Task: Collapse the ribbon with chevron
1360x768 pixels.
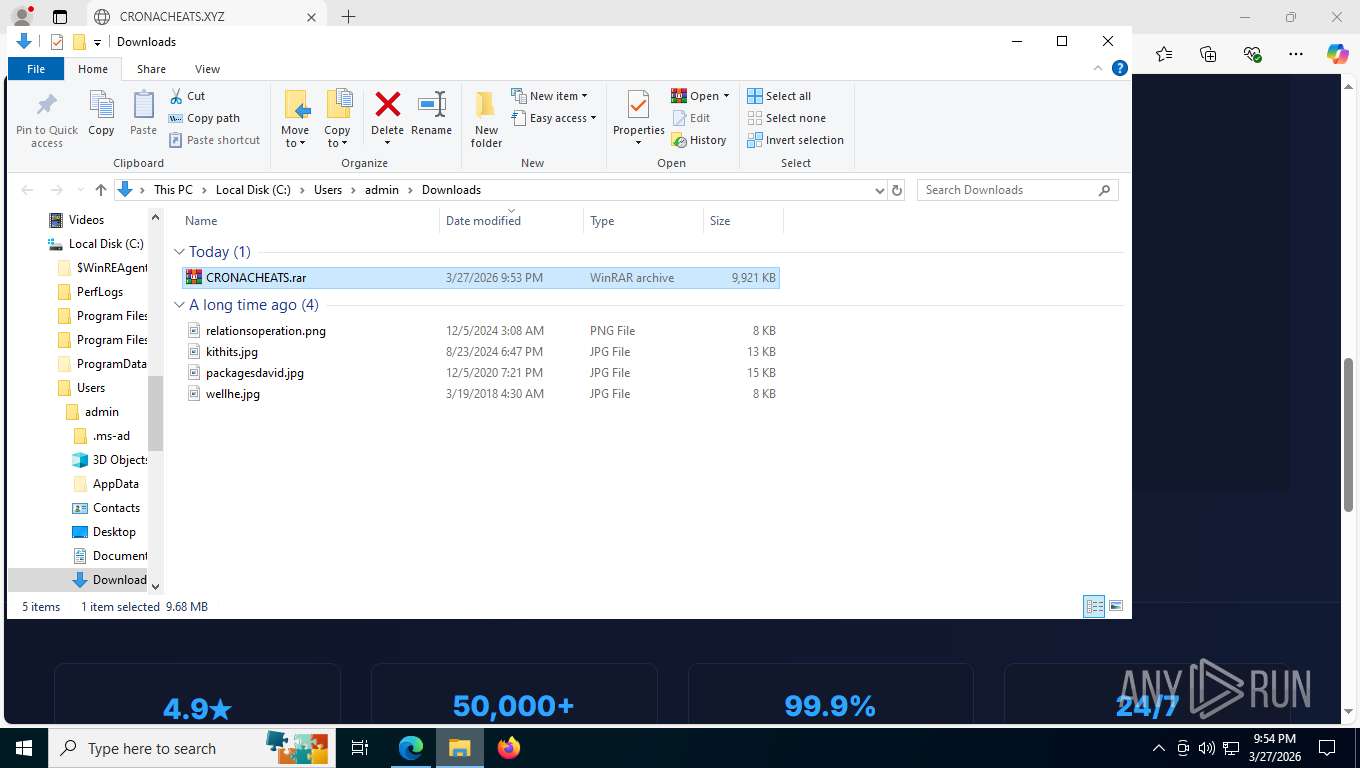Action: click(x=1098, y=68)
